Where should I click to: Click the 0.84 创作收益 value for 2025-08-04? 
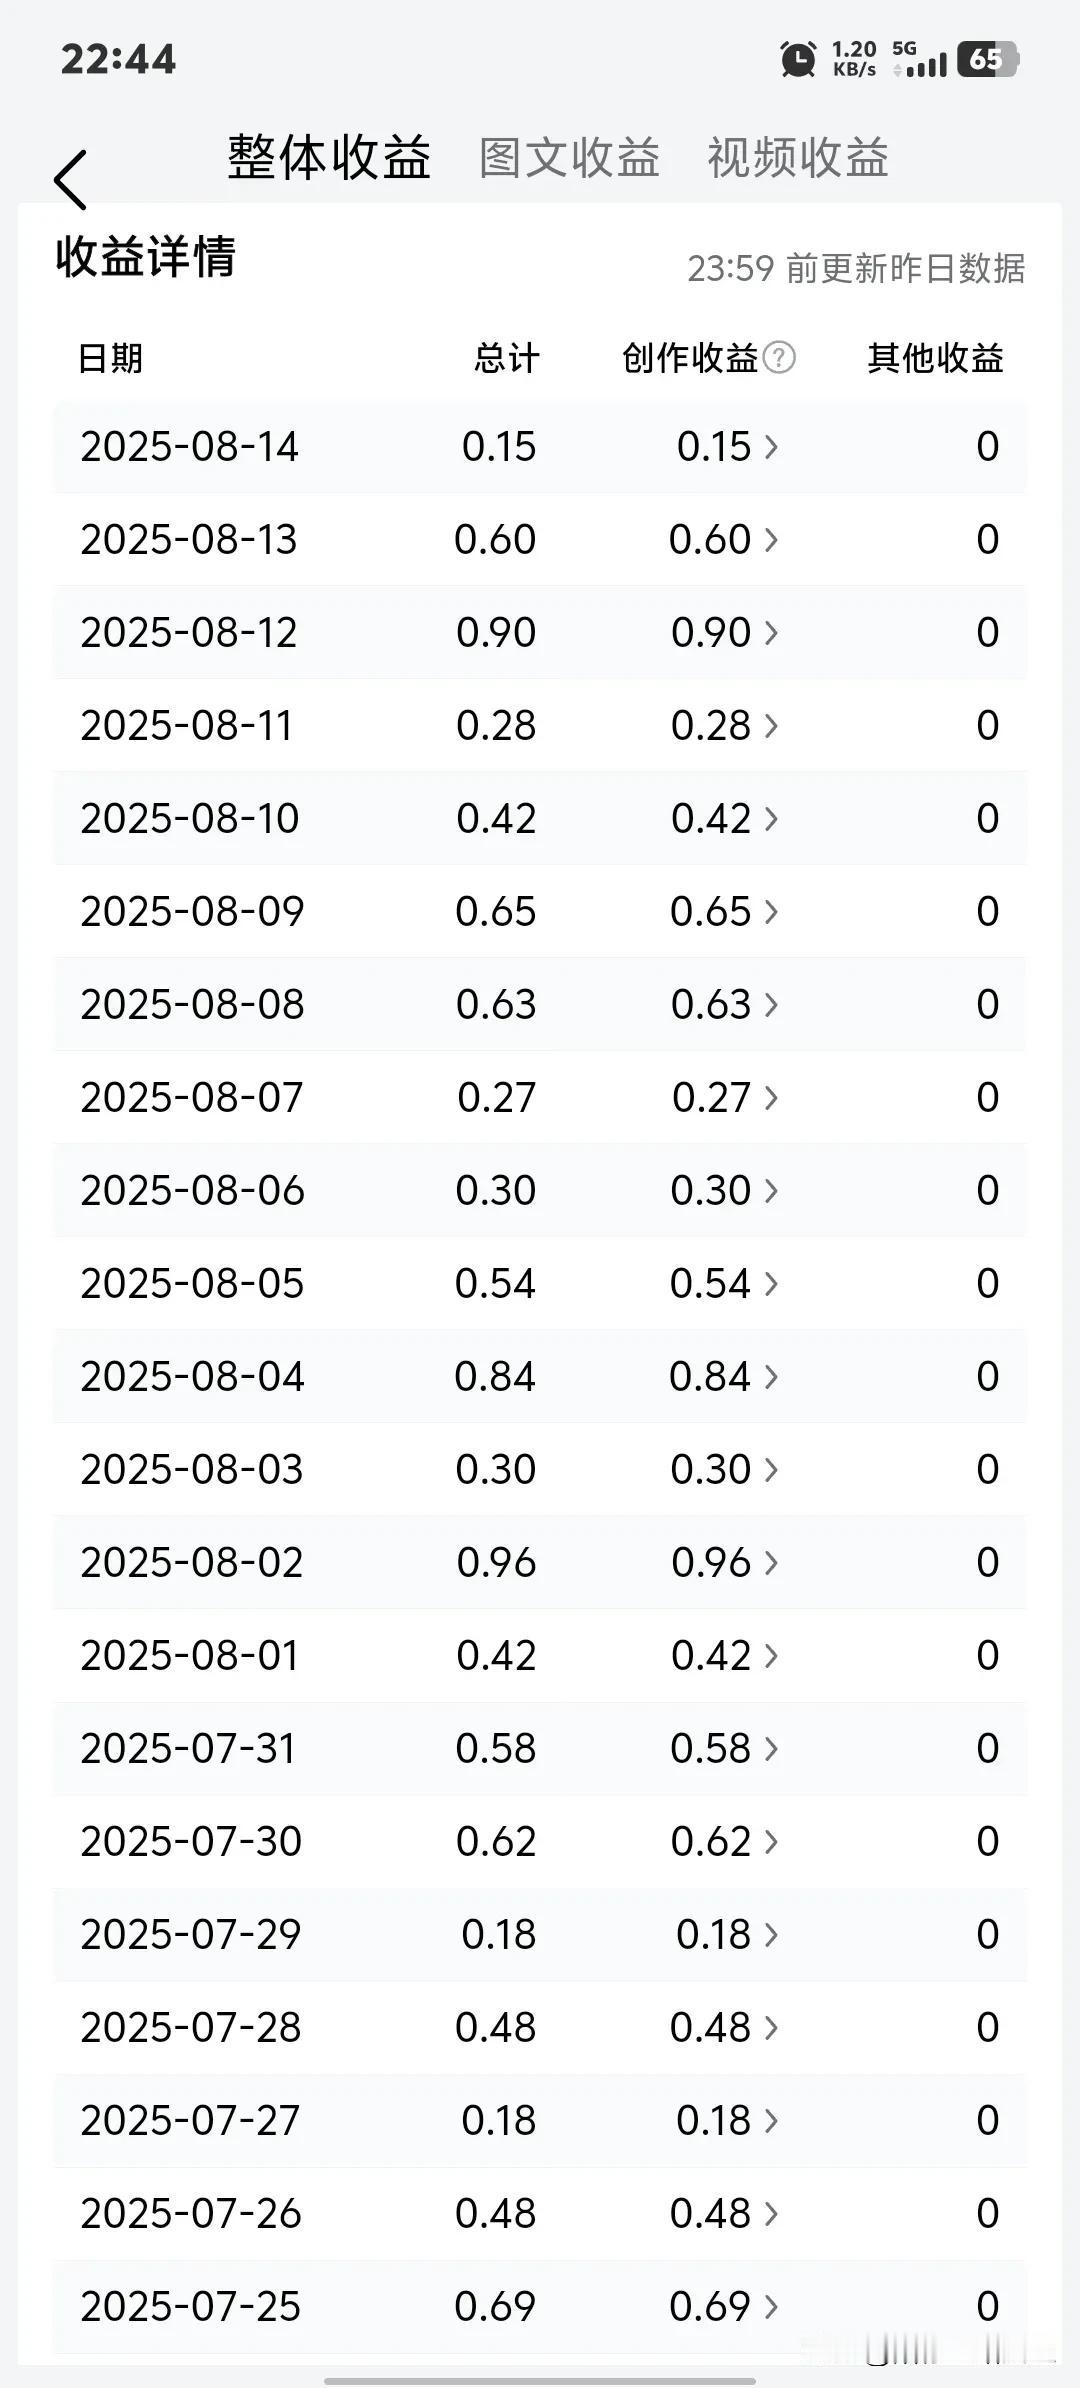tap(709, 1376)
